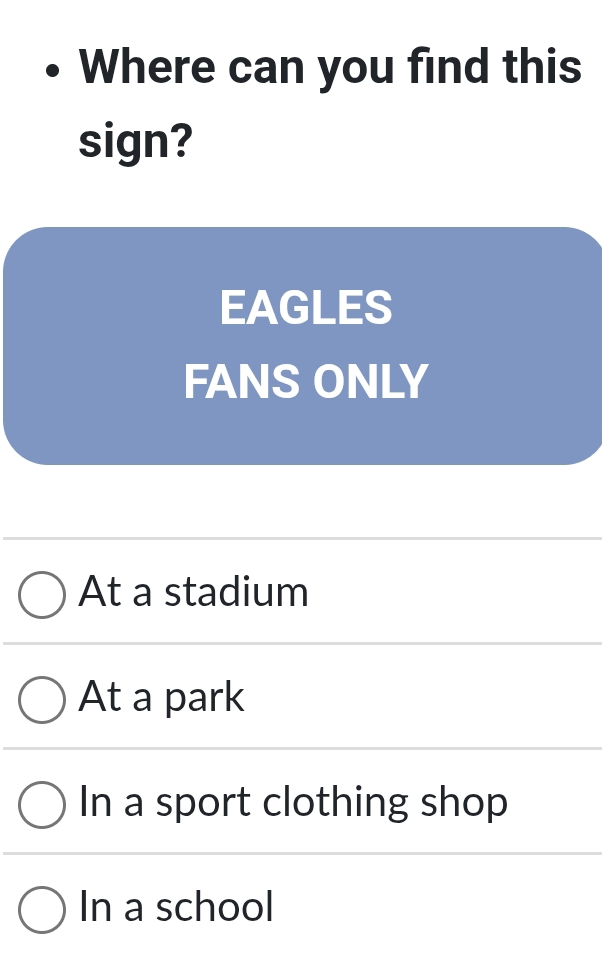The height and width of the screenshot is (975, 602).
Task: Click the "At a park" answer text
Action: click(160, 698)
